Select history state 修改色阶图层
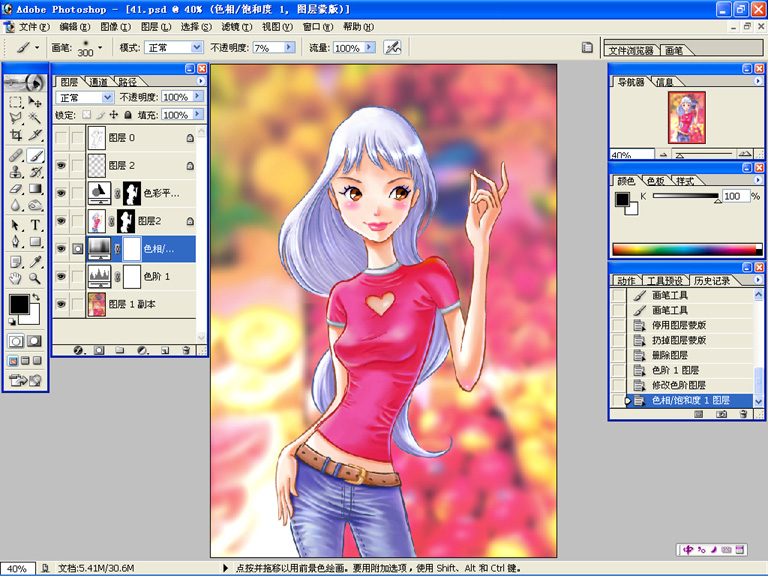The width and height of the screenshot is (768, 576). click(679, 385)
